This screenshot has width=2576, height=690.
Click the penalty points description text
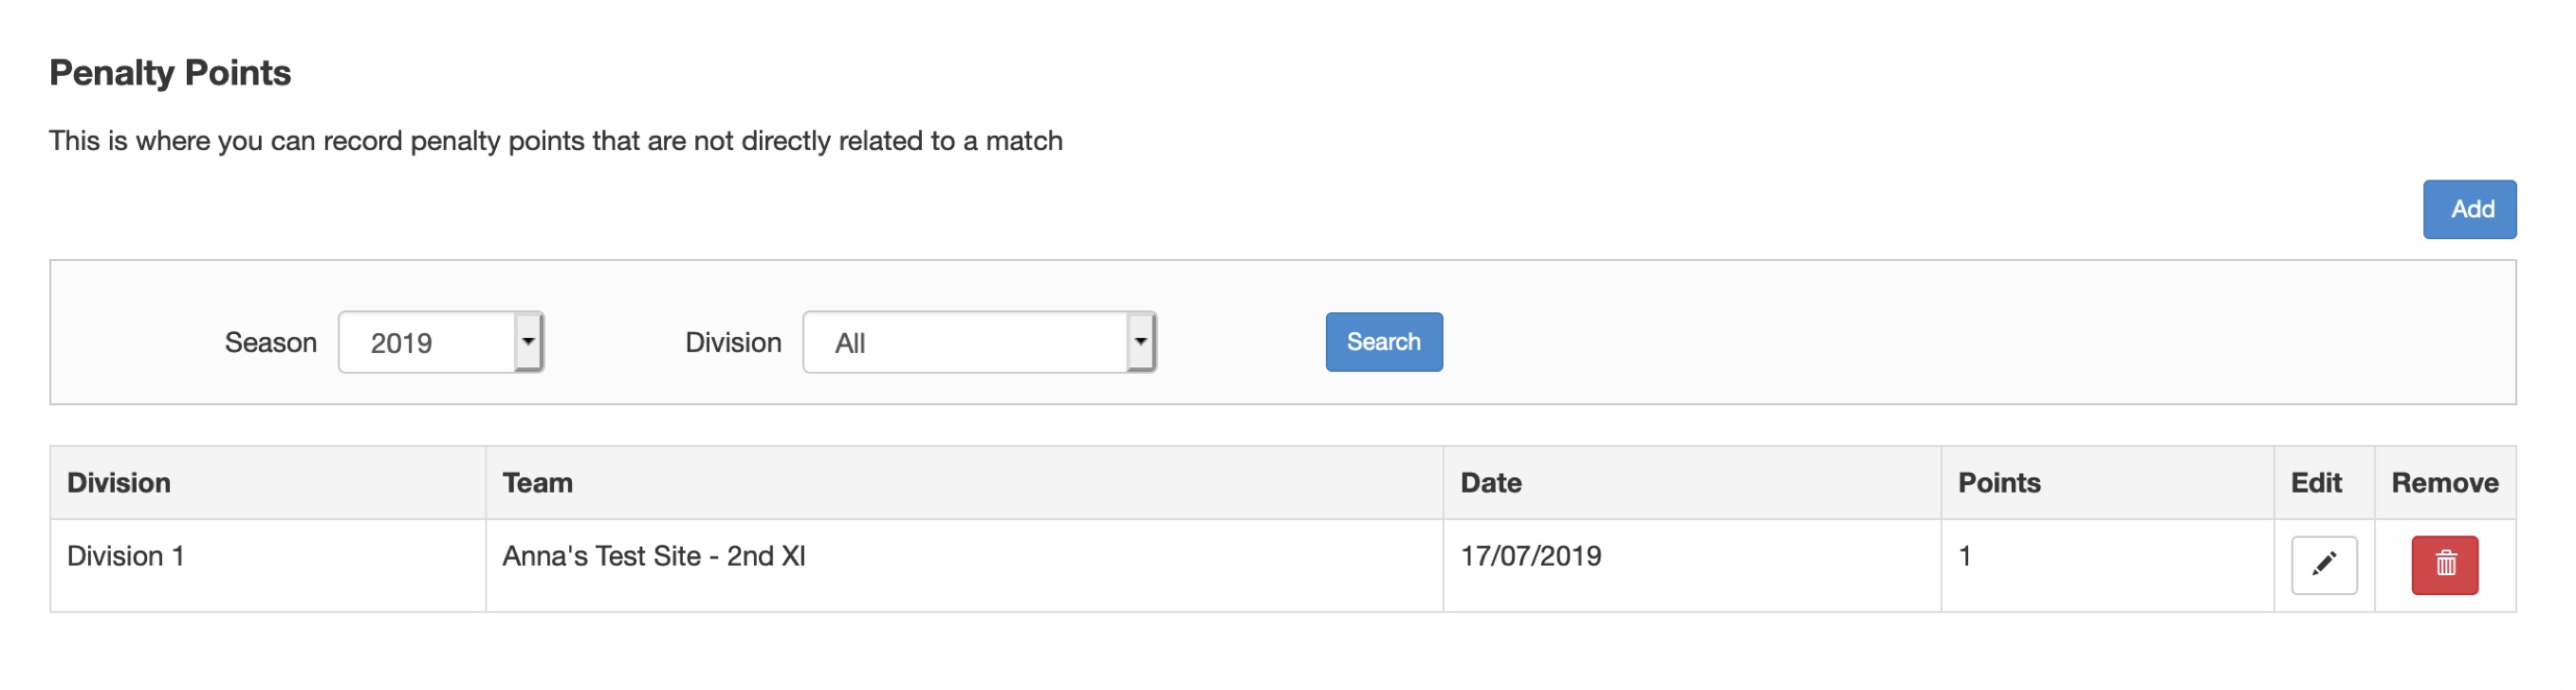pyautogui.click(x=555, y=141)
